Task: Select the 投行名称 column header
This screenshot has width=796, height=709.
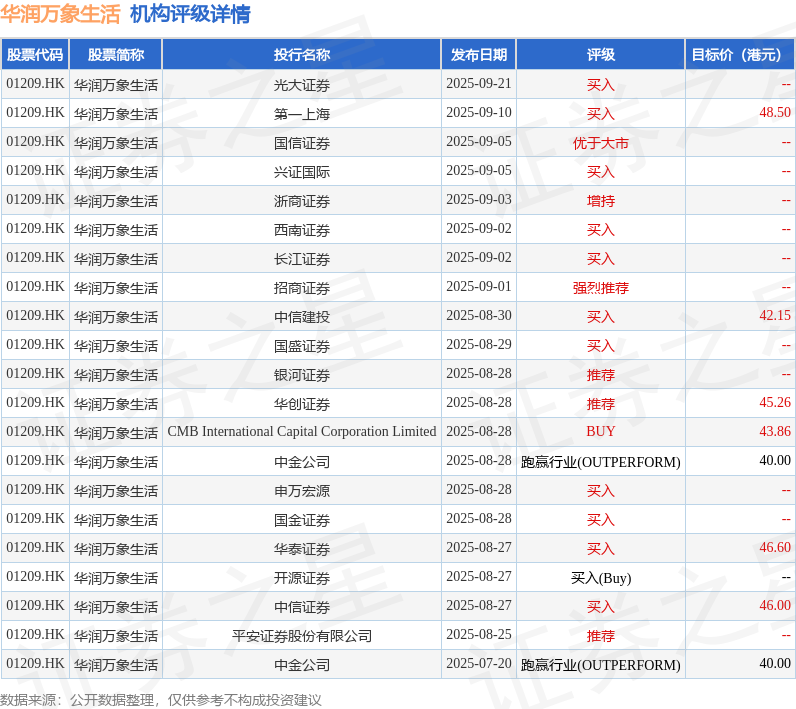Action: (302, 54)
